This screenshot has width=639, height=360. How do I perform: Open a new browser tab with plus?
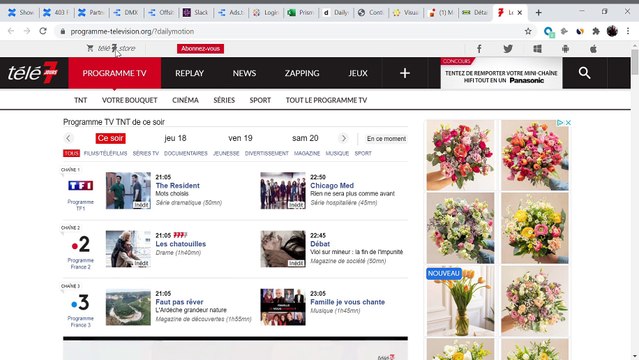point(538,13)
